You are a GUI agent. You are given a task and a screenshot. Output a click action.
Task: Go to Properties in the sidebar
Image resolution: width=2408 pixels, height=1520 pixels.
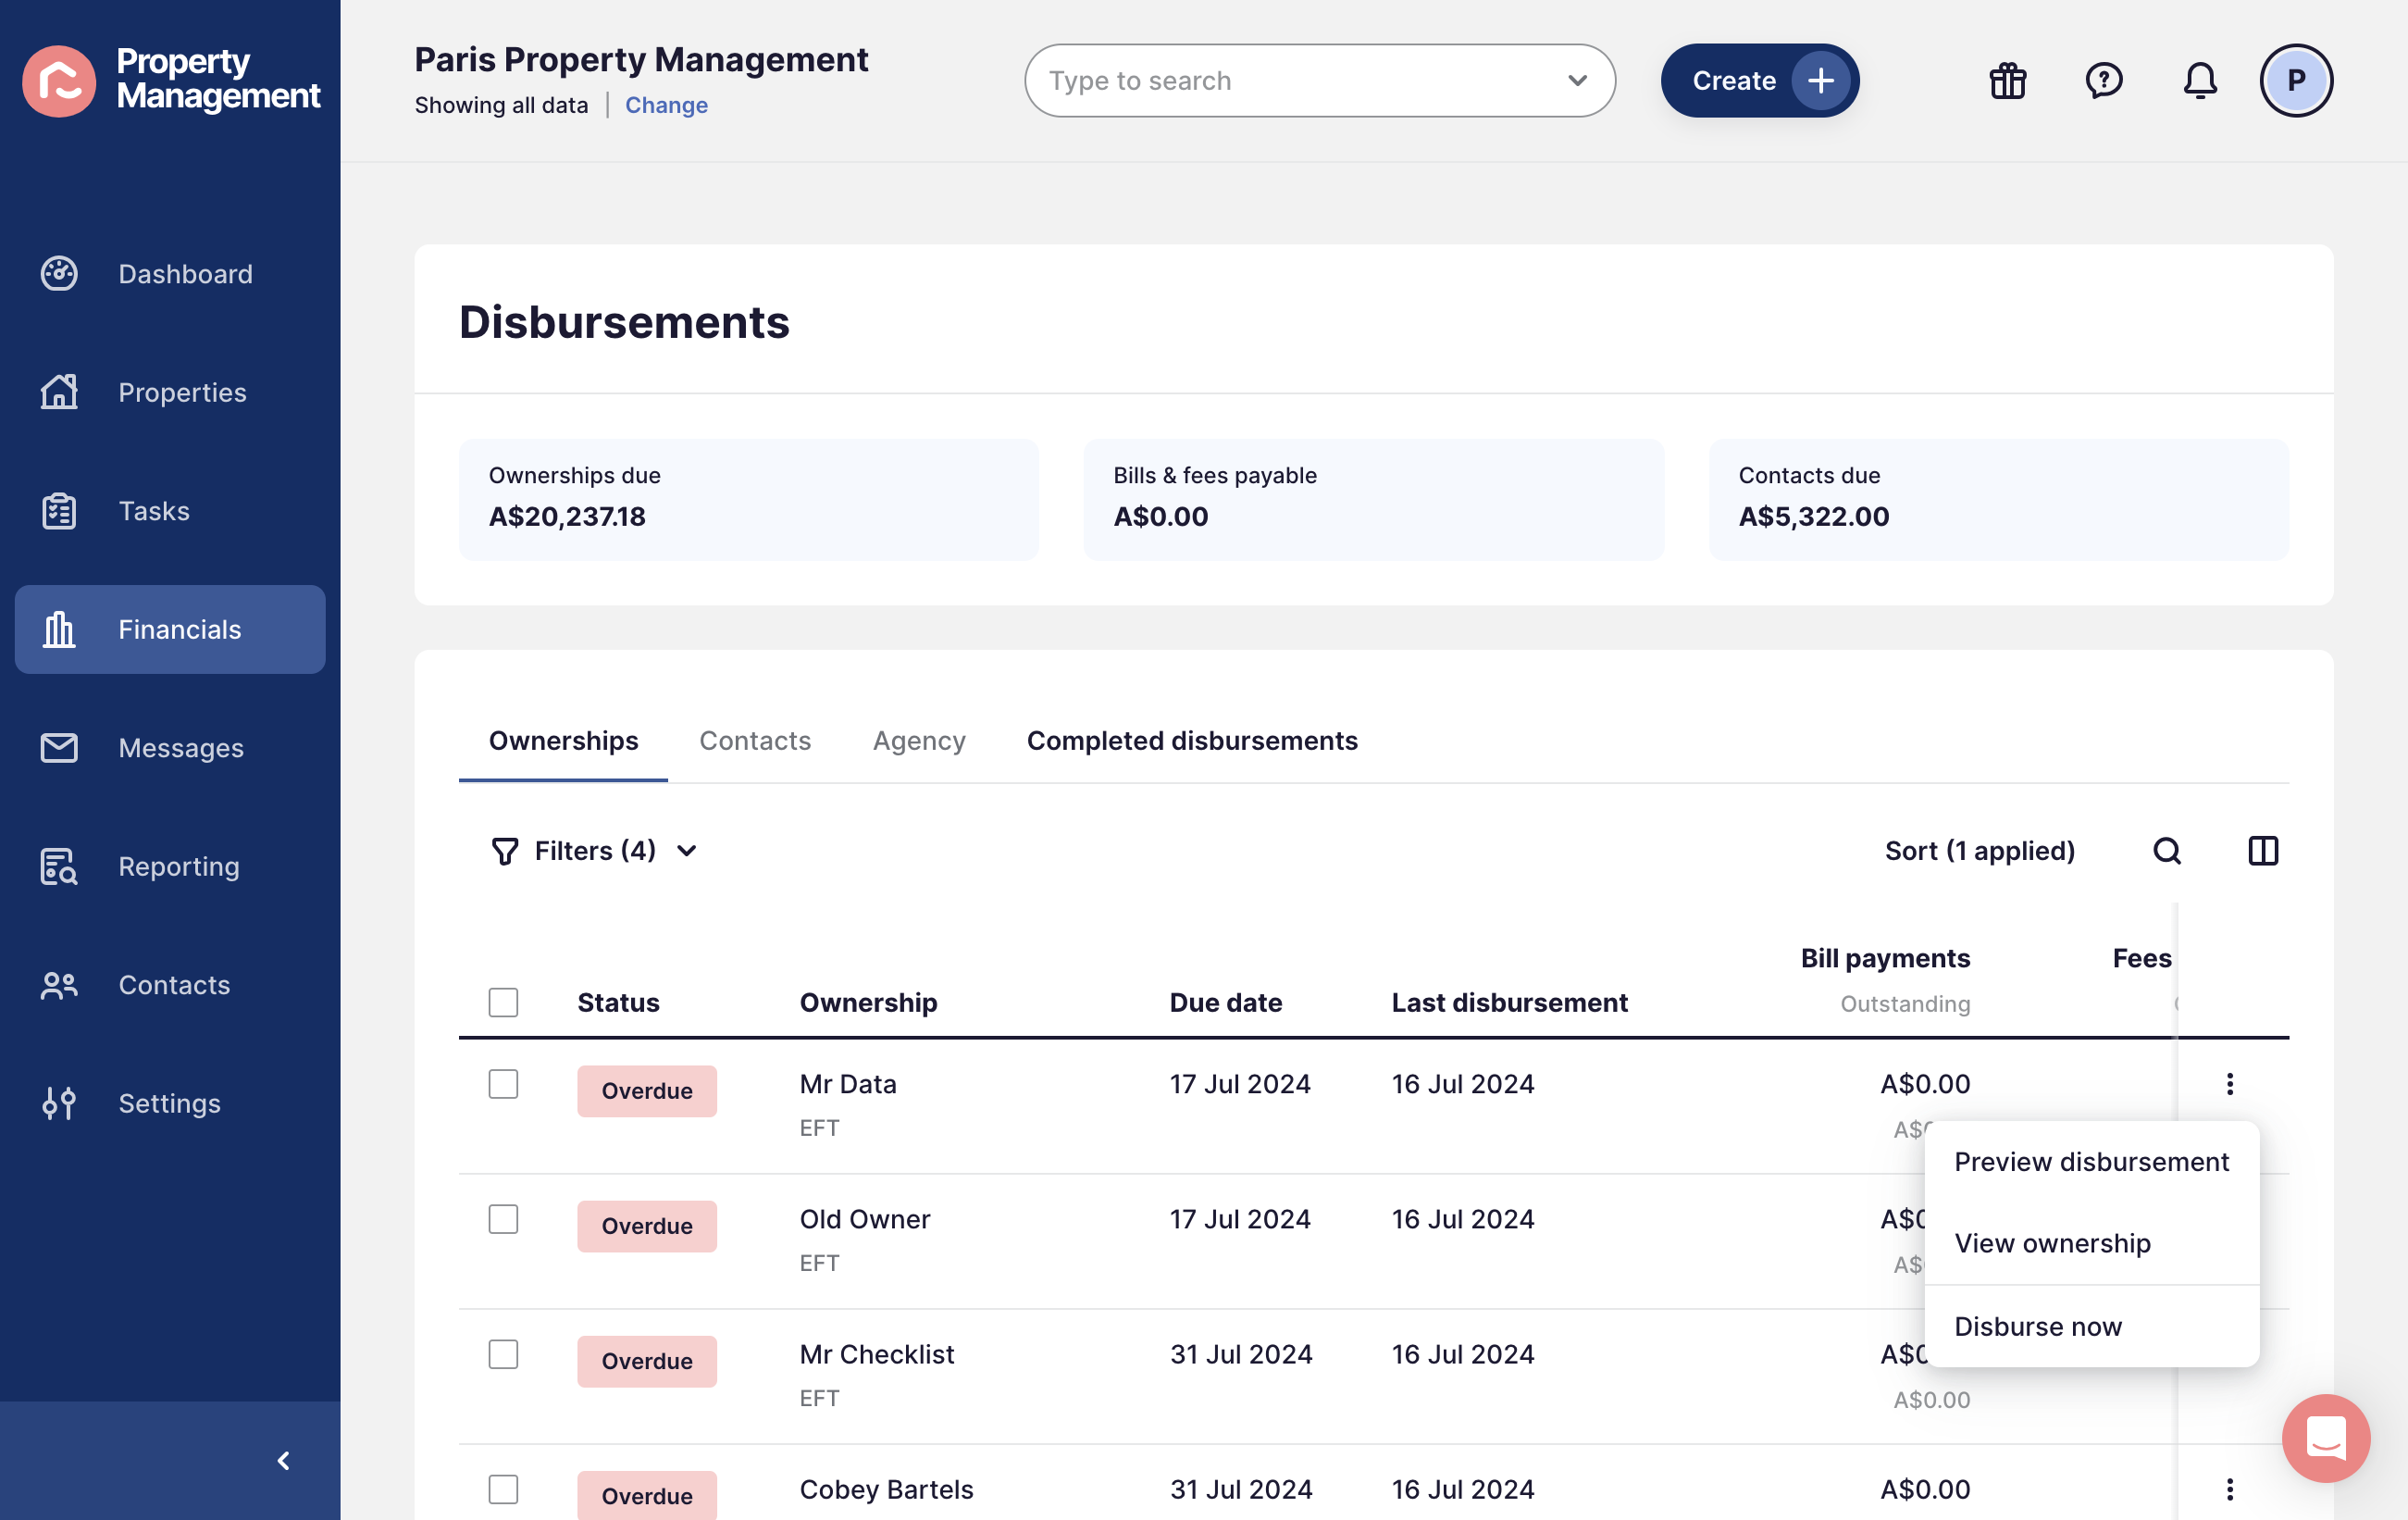click(x=170, y=392)
